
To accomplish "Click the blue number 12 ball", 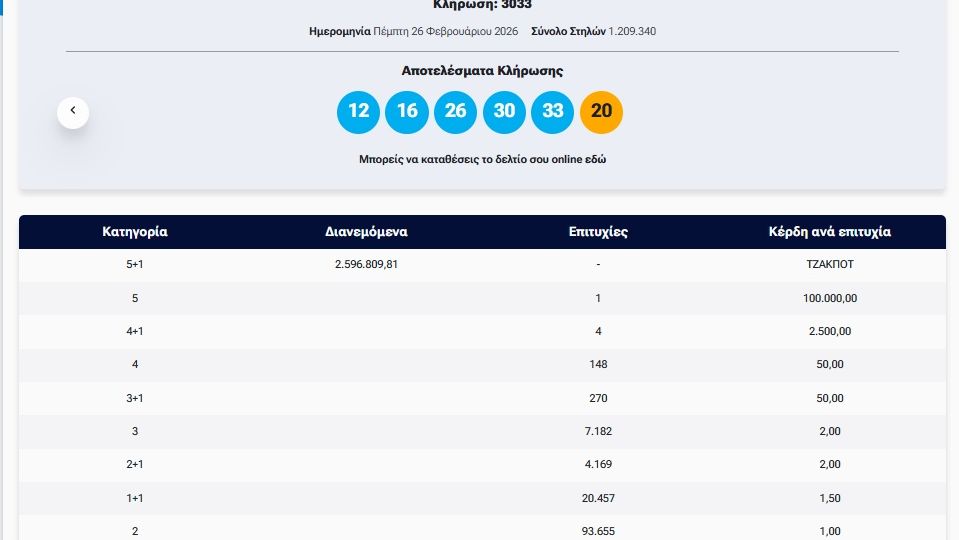I will pyautogui.click(x=358, y=111).
